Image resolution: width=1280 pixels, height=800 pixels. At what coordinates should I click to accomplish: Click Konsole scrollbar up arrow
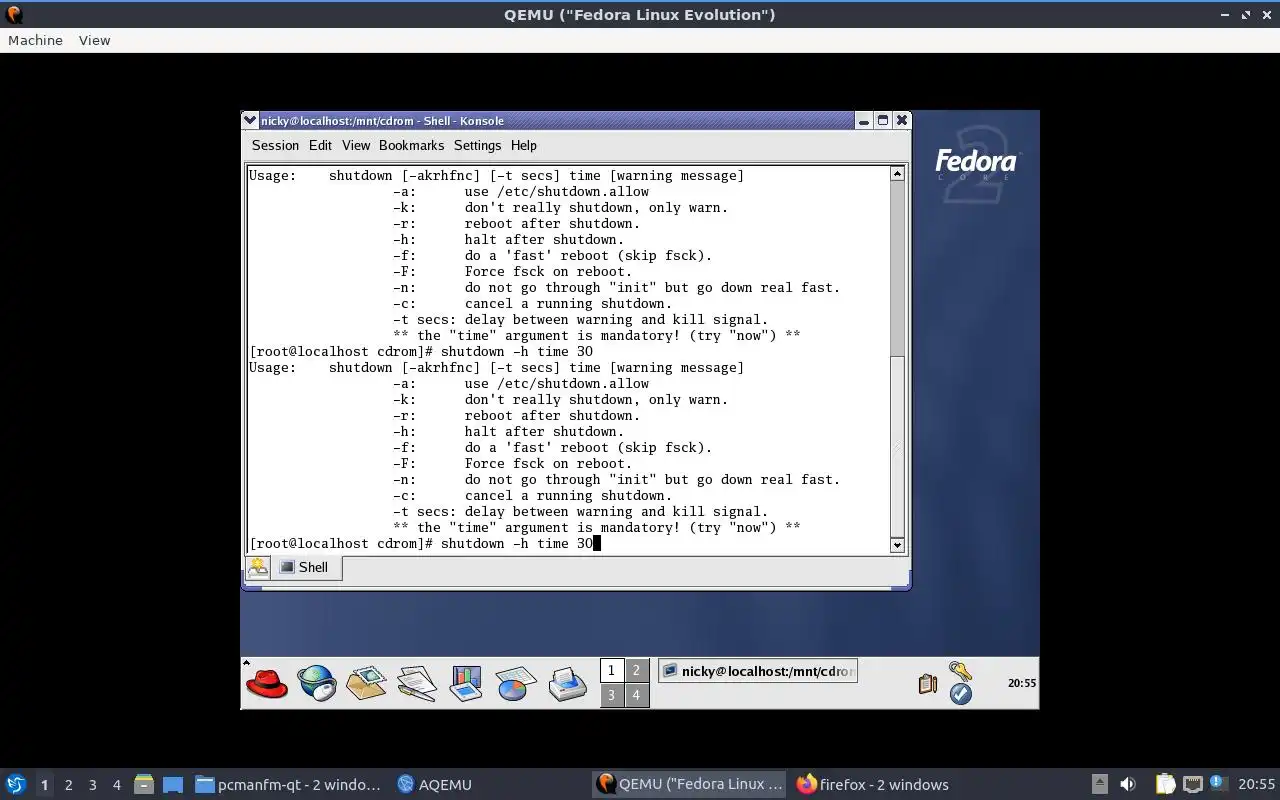tap(897, 174)
